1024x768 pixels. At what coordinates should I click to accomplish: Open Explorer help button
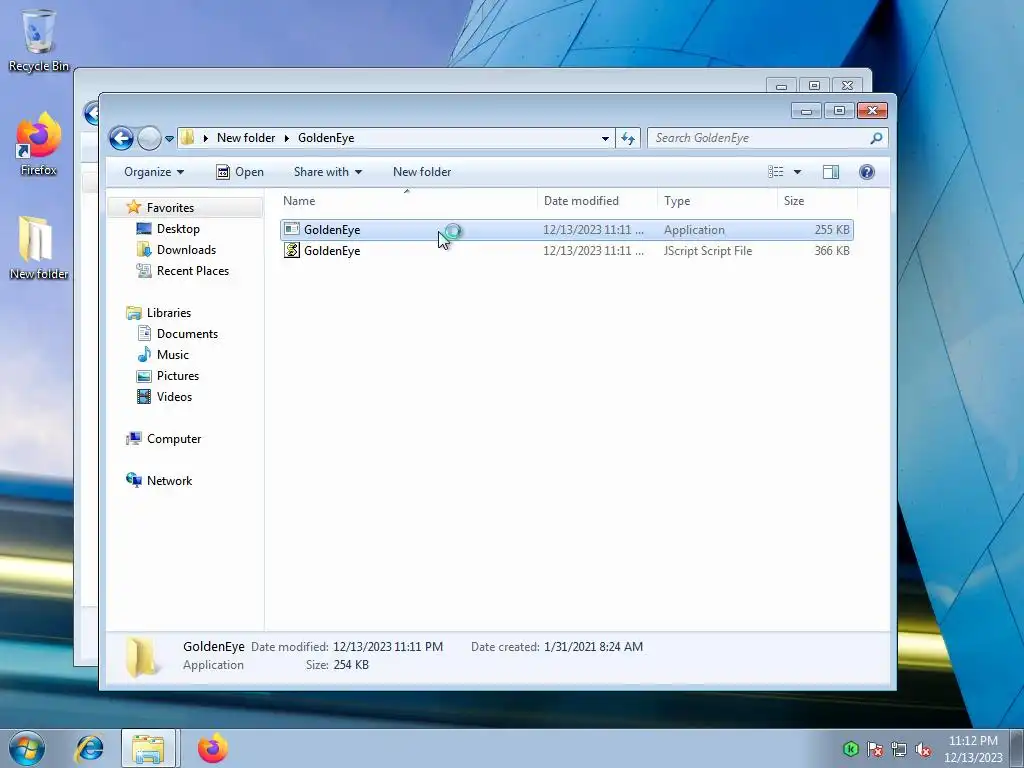[867, 172]
